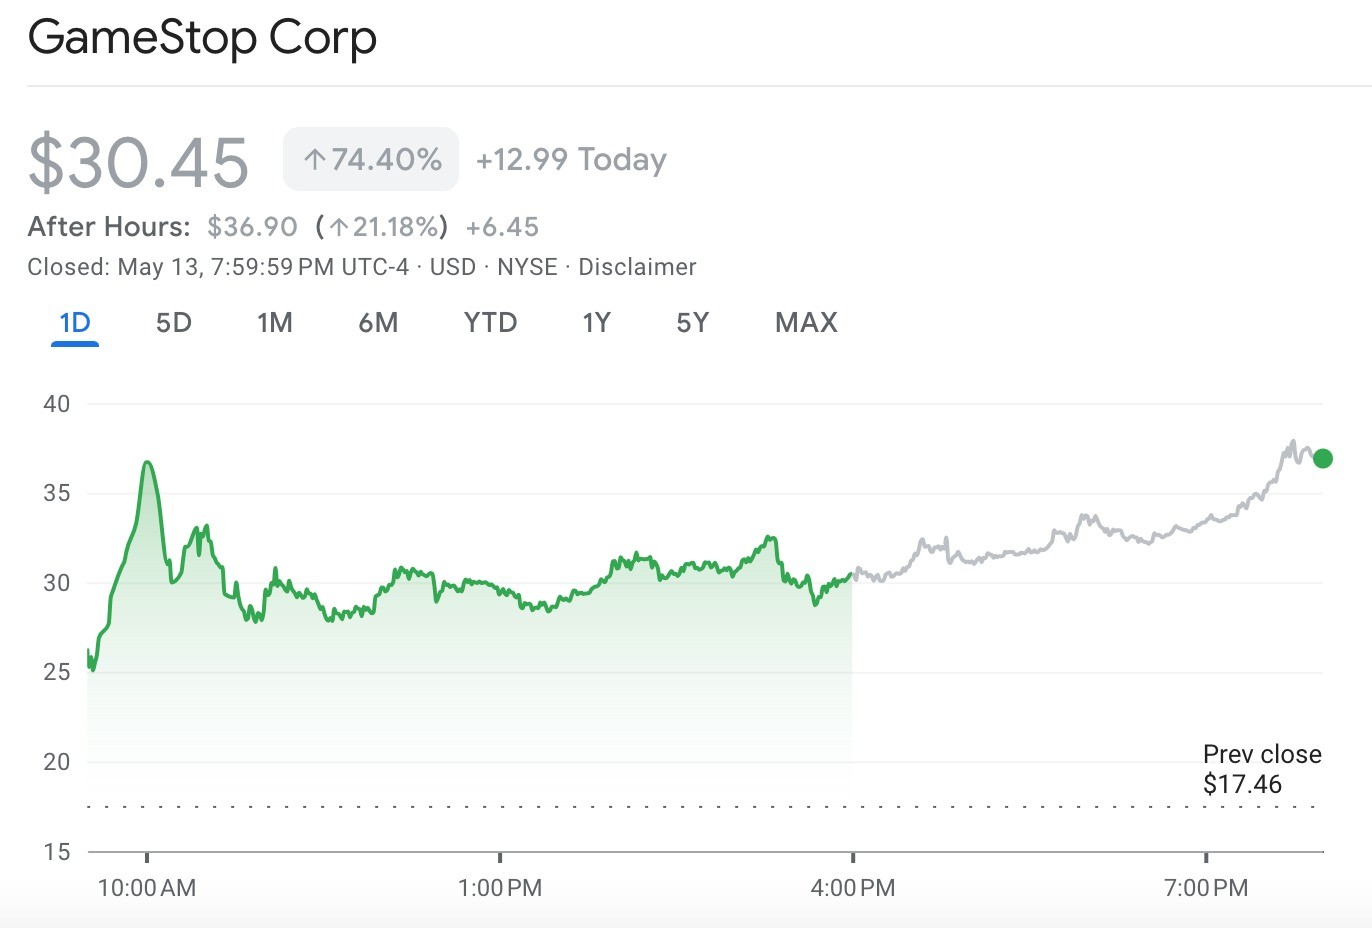
Task: Click the 4:00 PM axis marker
Action: pyautogui.click(x=853, y=887)
